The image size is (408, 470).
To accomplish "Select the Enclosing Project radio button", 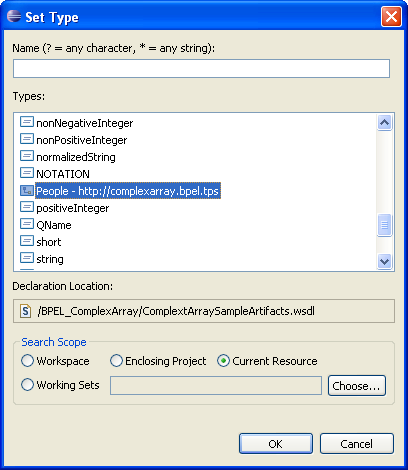I will click(x=116, y=361).
